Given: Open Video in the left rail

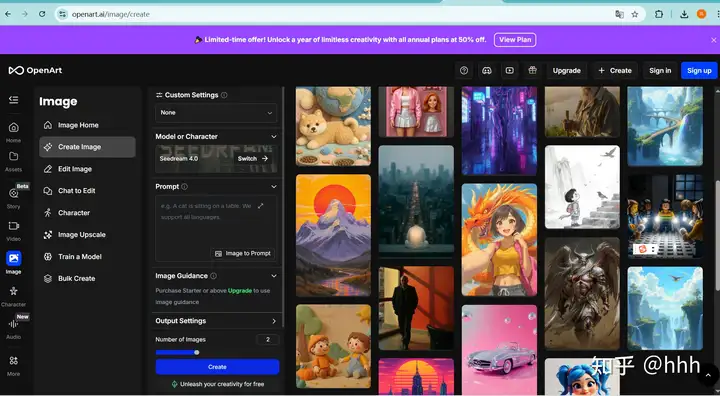Looking at the screenshot, I should tap(13, 231).
